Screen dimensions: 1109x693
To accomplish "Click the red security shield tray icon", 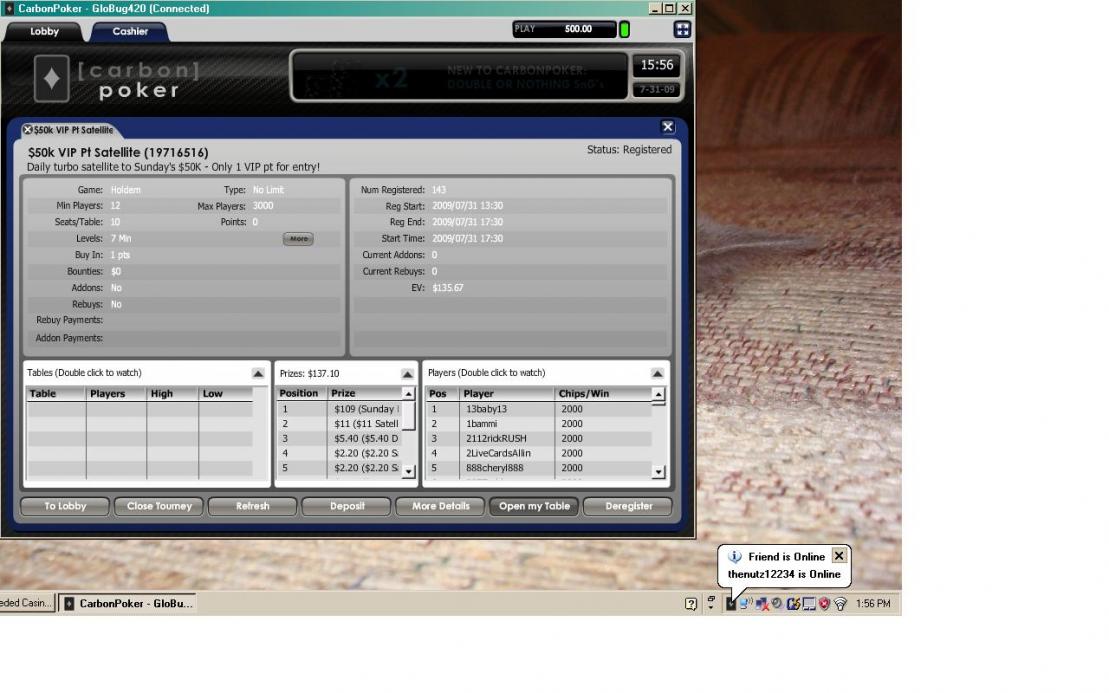I will tap(824, 604).
